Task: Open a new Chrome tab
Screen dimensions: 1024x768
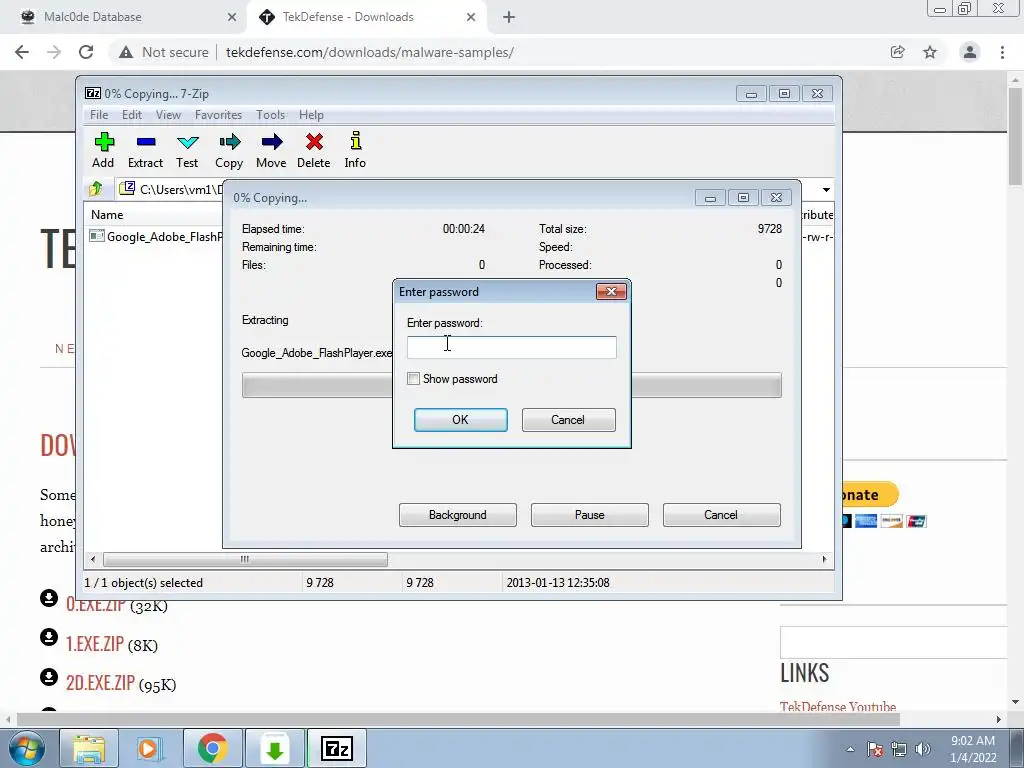Action: 509,18
